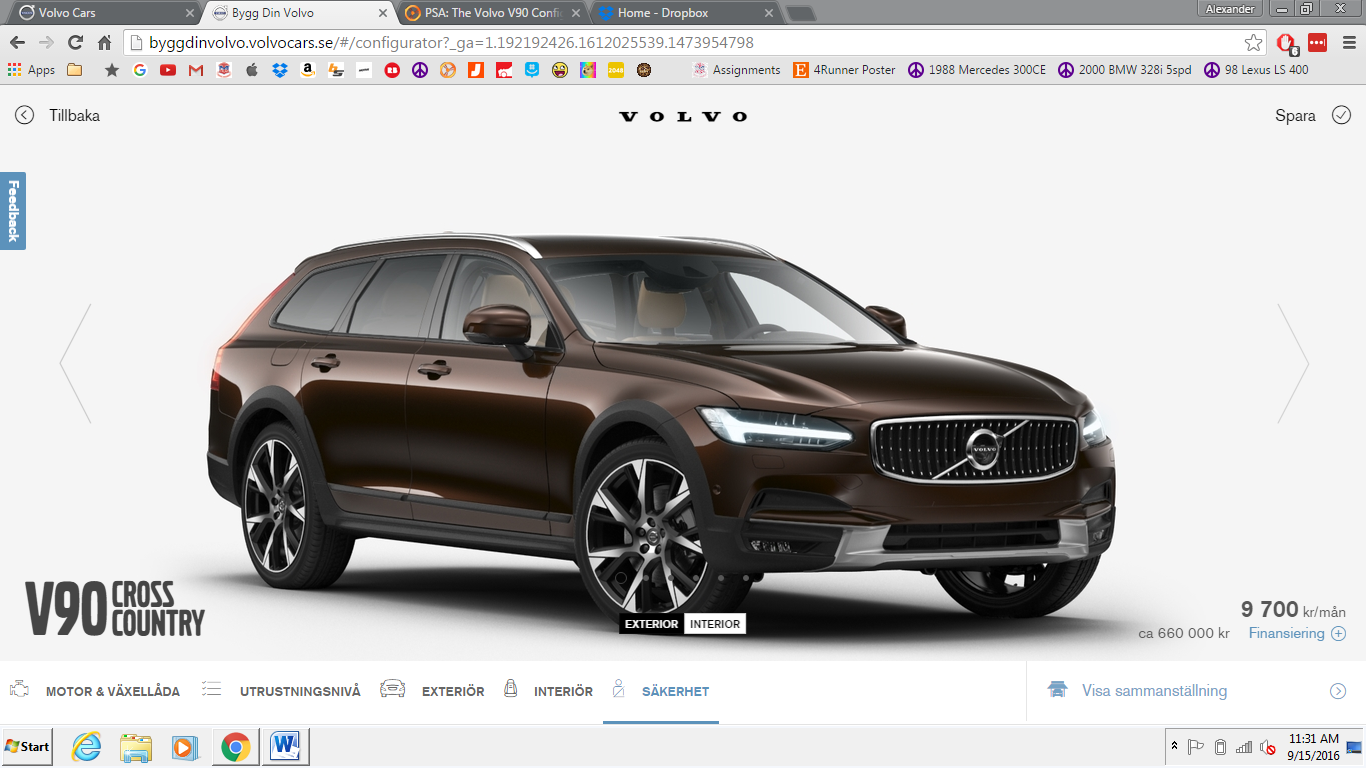Viewport: 1366px width, 768px height.
Task: Open 98 Lexus LS 400 bookmark
Action: click(1256, 70)
